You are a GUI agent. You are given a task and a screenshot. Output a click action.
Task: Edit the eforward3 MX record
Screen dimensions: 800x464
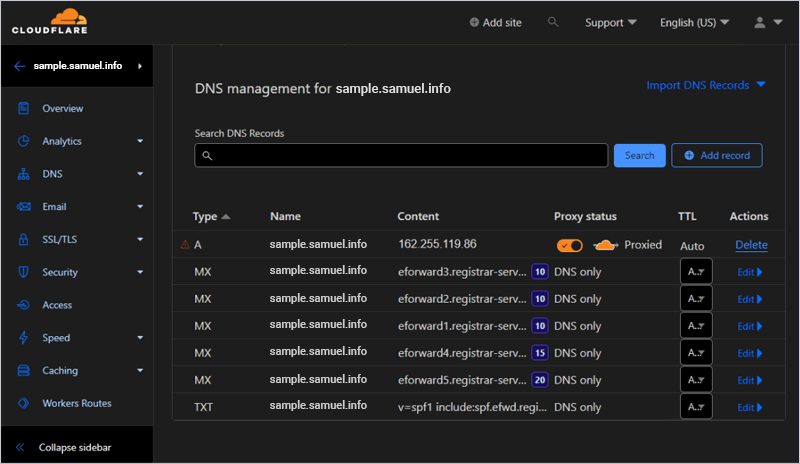point(749,272)
